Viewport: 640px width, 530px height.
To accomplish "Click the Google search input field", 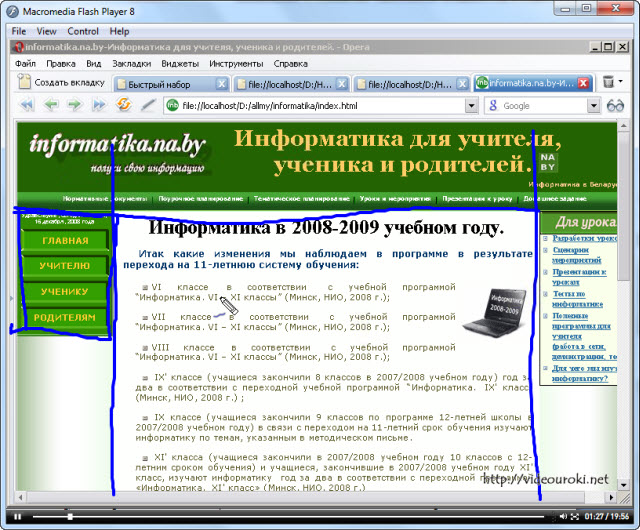I will coord(543,106).
